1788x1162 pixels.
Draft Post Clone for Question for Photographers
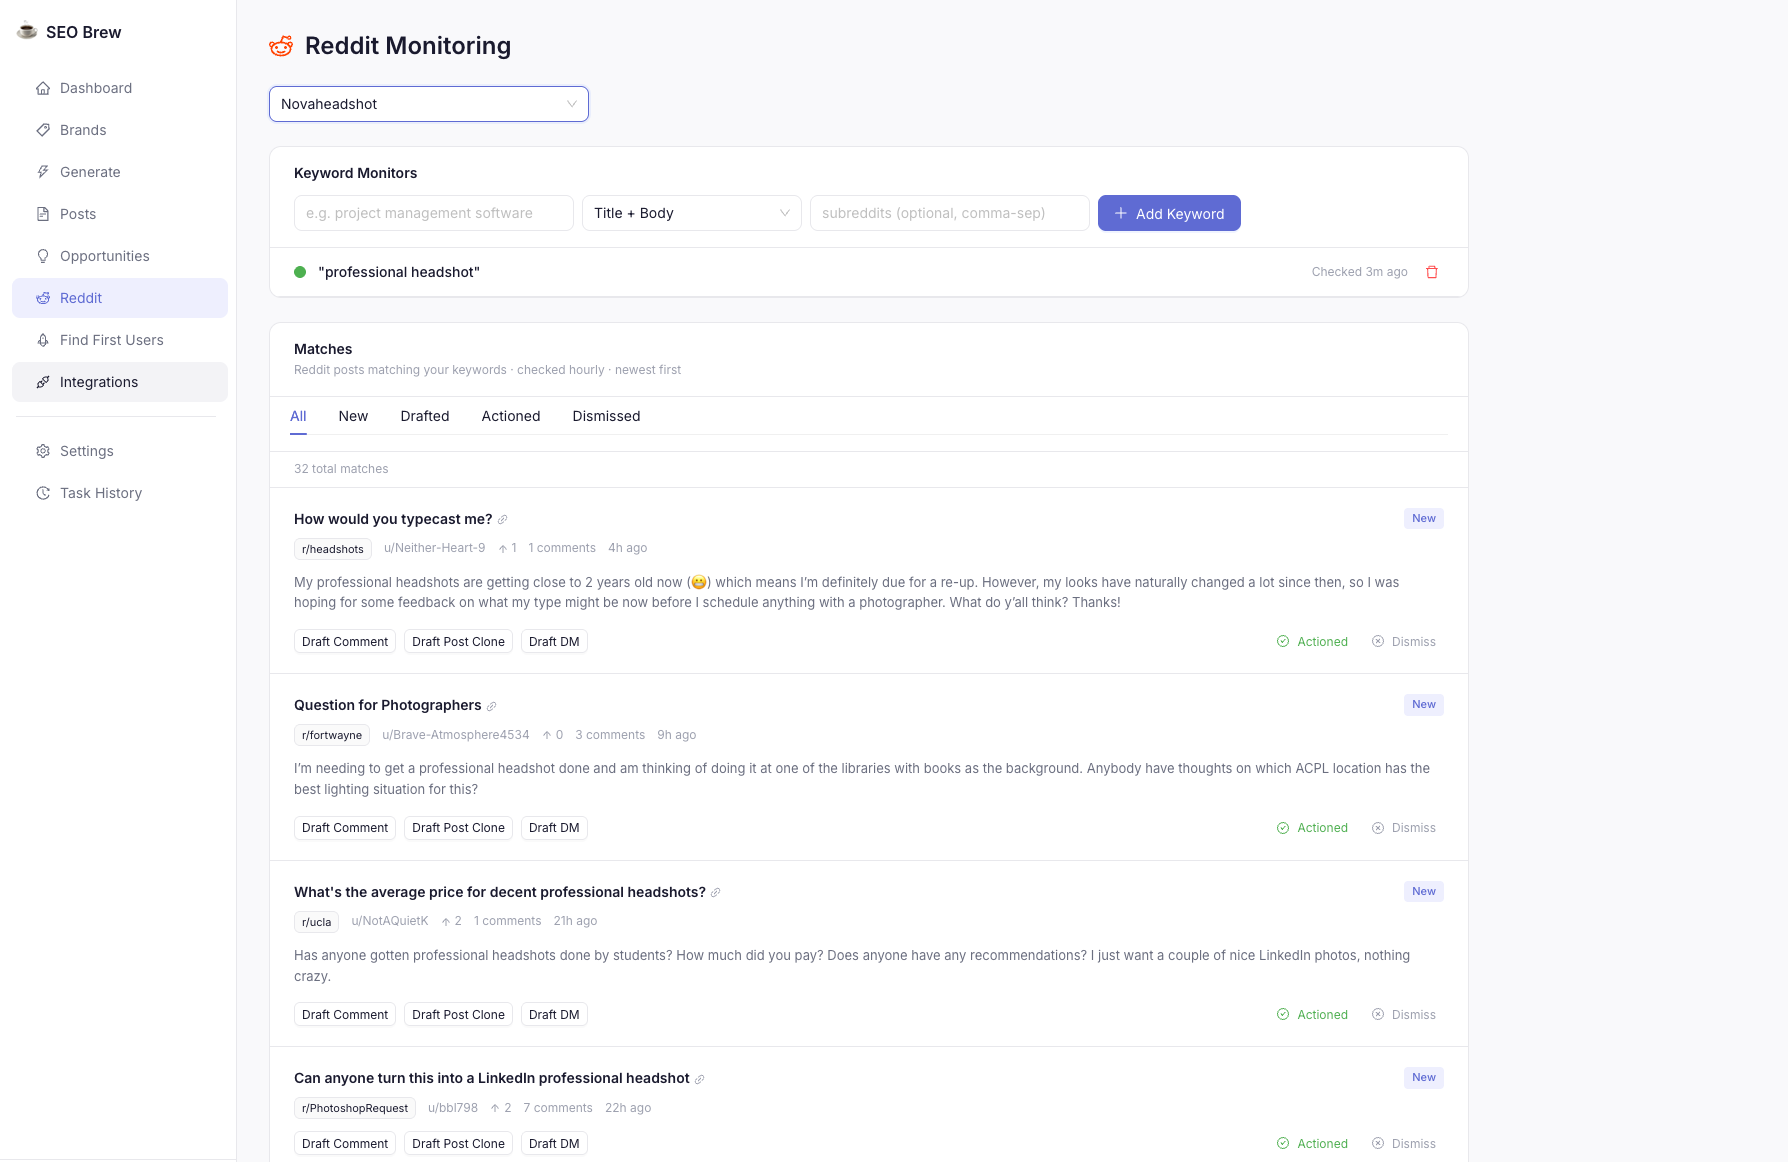coord(458,828)
